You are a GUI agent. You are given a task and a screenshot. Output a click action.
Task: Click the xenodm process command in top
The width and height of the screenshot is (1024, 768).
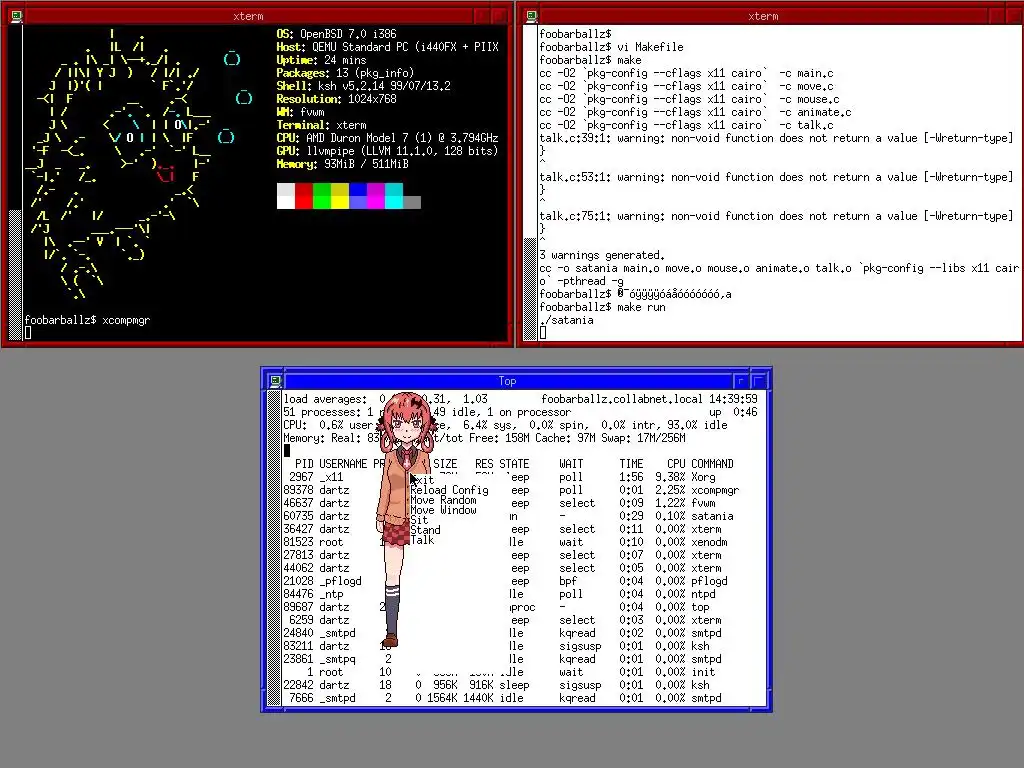click(x=709, y=542)
